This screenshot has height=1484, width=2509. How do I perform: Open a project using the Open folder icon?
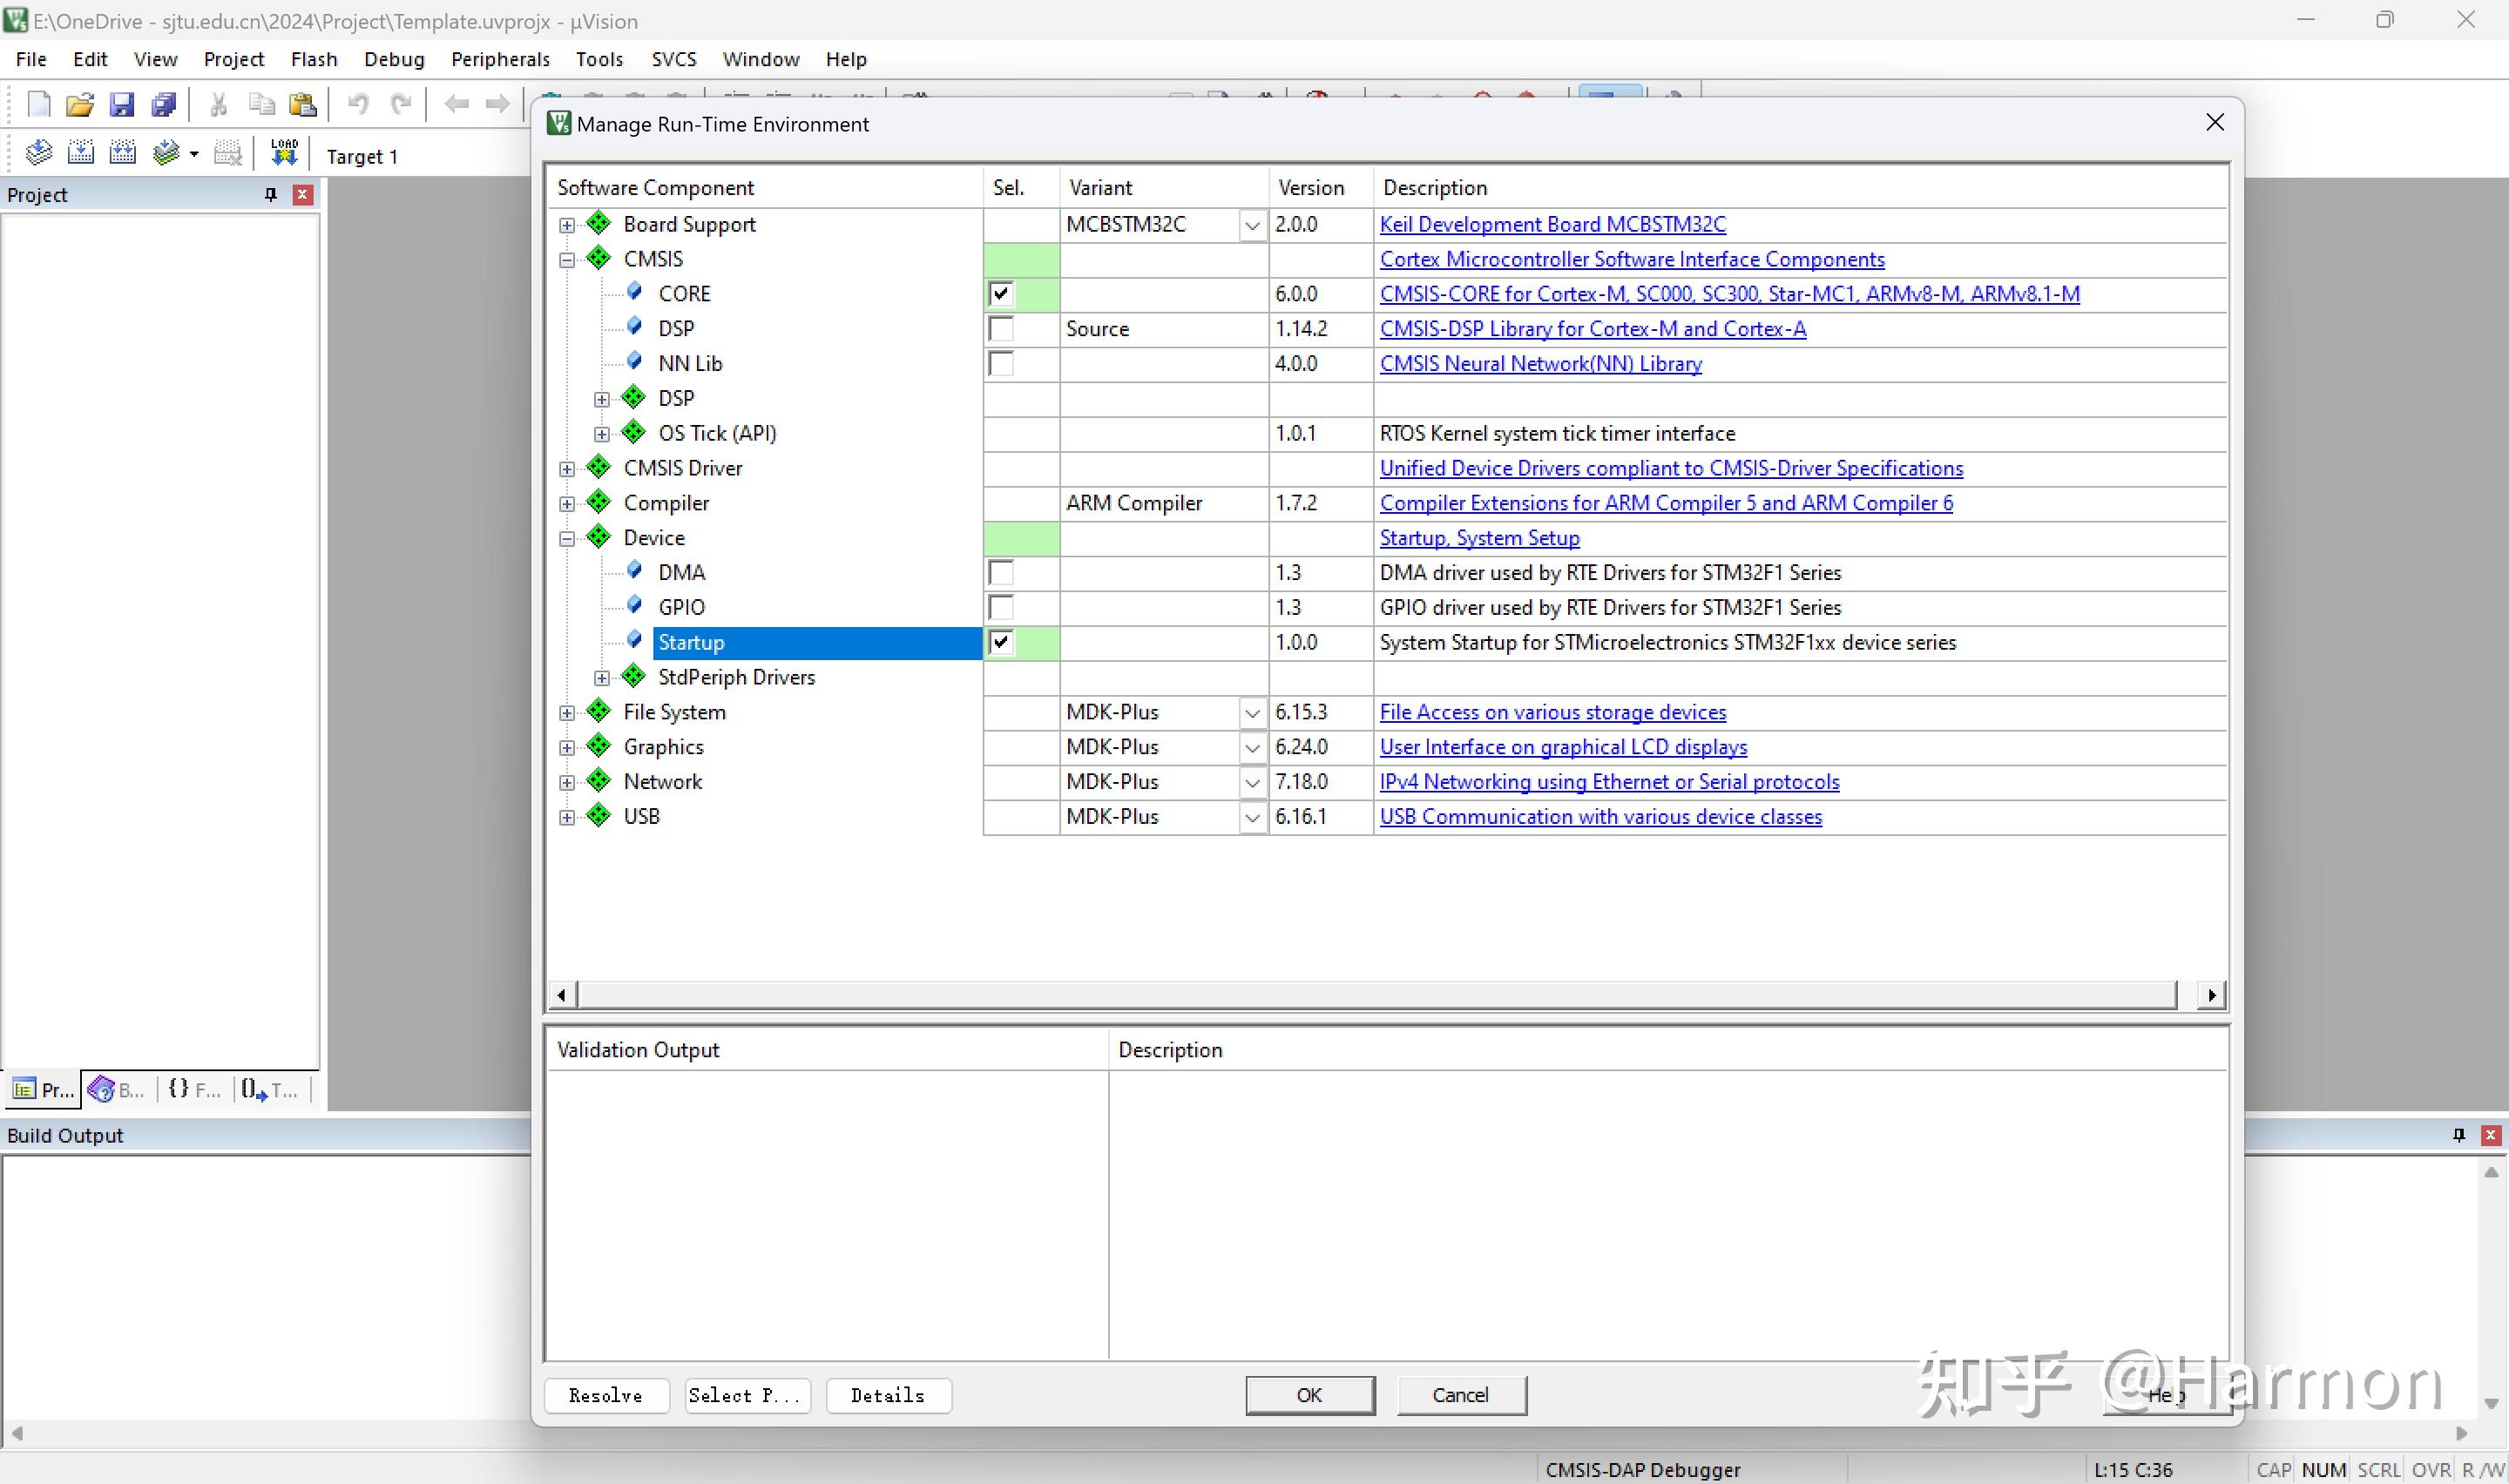tap(80, 104)
